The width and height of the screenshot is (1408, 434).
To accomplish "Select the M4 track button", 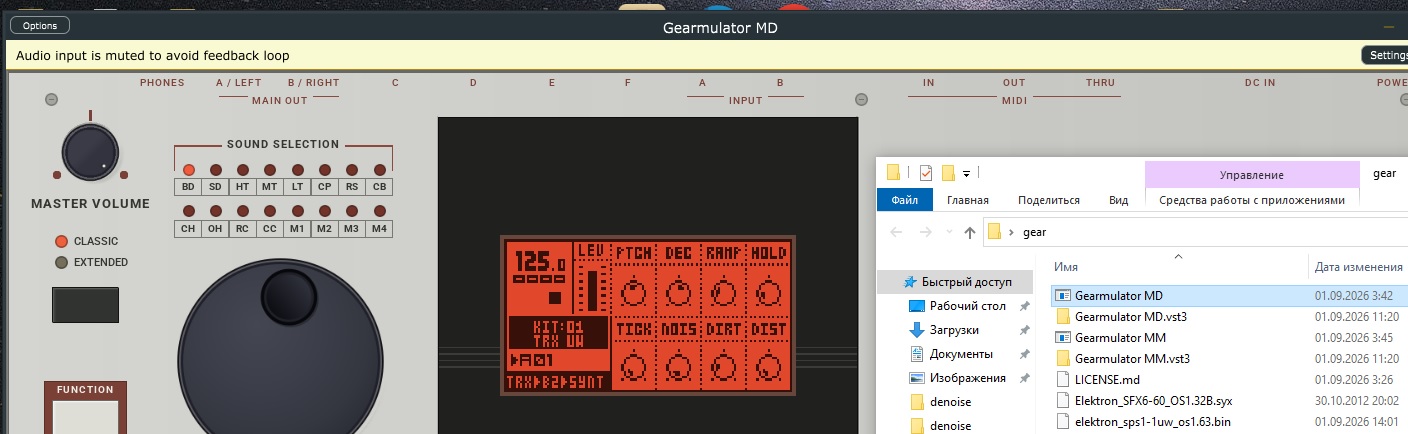I will pos(380,229).
